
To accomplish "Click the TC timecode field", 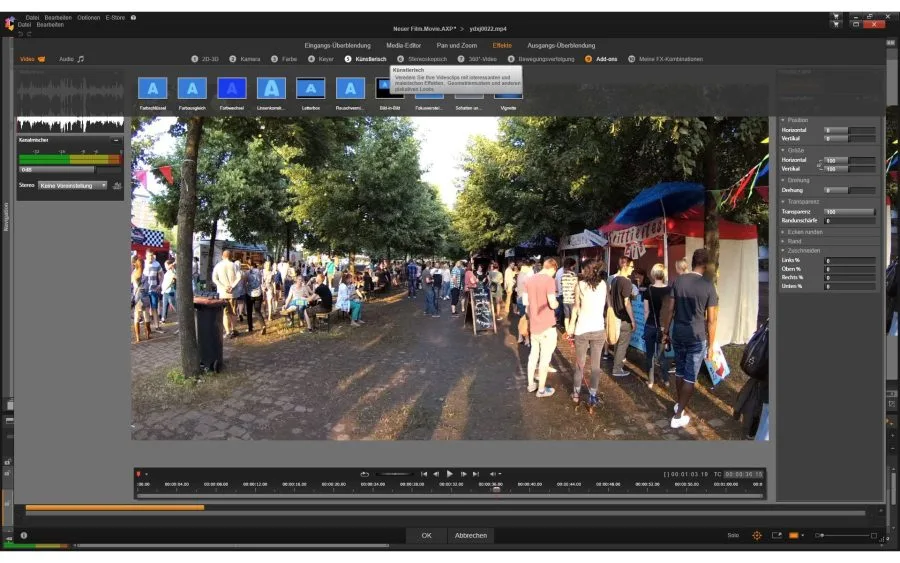I will [x=743, y=474].
